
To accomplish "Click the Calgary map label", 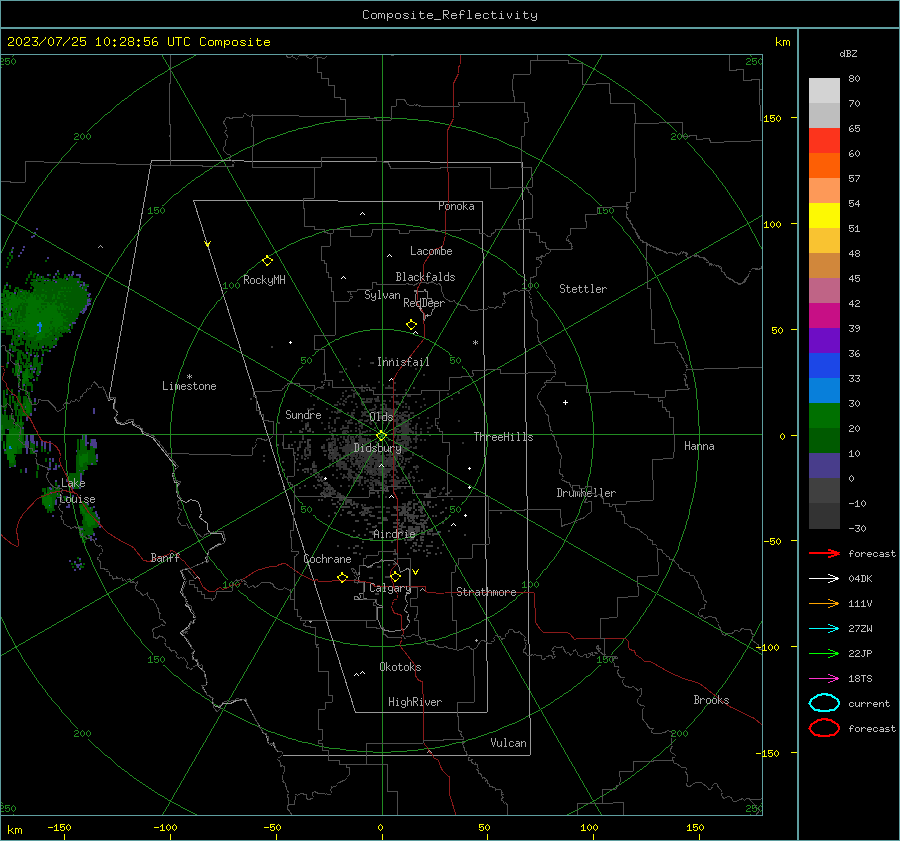I will [390, 588].
